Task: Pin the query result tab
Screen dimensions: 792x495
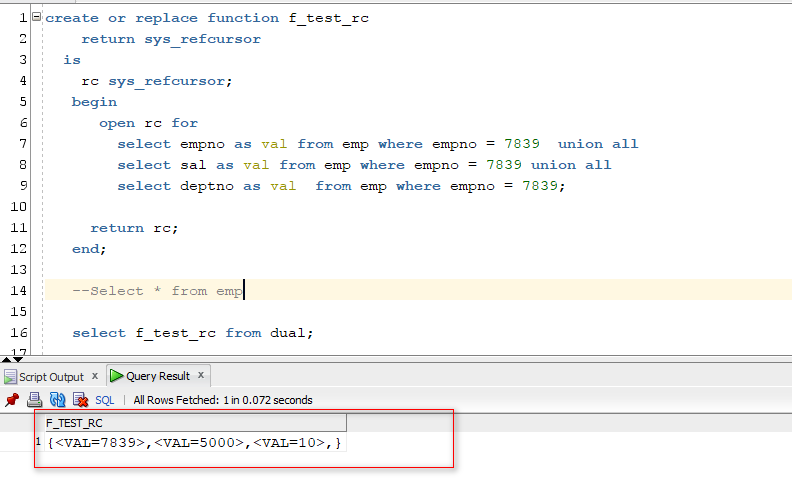Action: pyautogui.click(x=12, y=400)
